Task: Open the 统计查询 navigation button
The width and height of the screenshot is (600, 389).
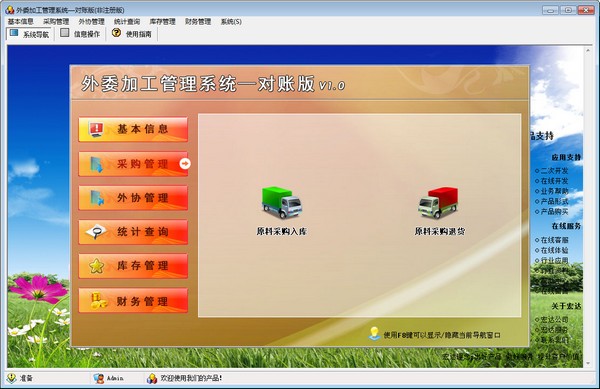Action: pos(133,232)
